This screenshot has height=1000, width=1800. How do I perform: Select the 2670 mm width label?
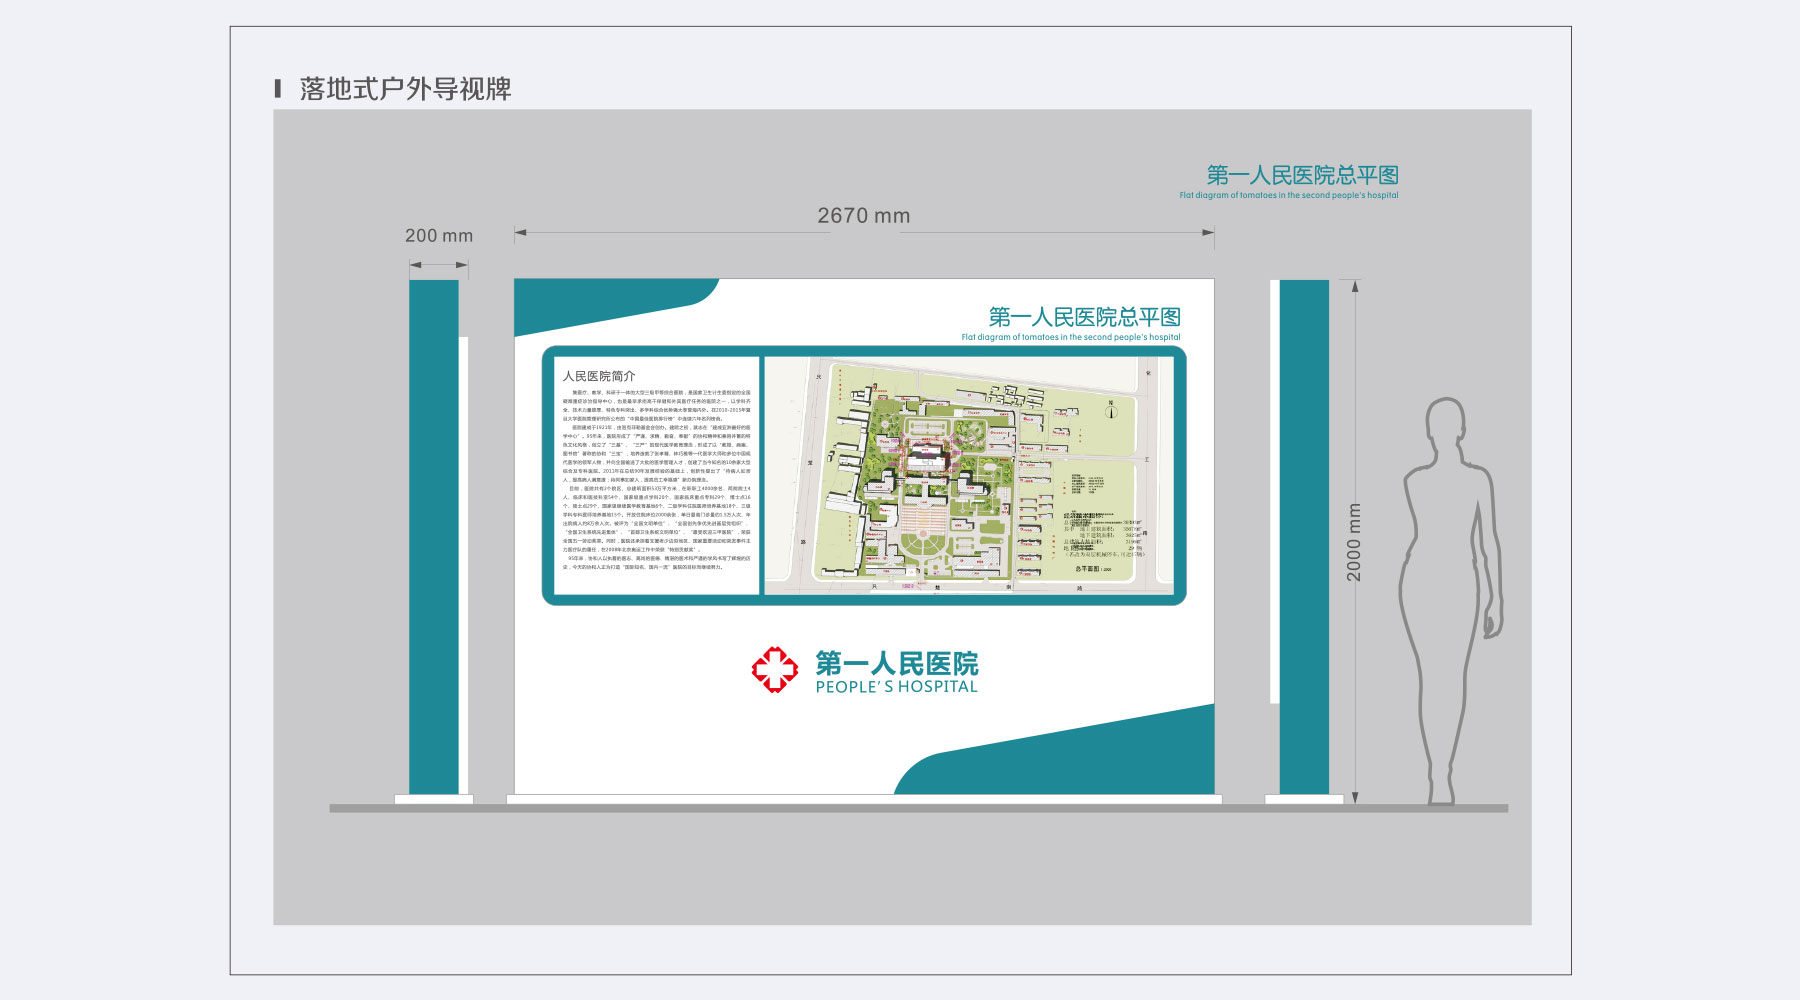[x=864, y=216]
